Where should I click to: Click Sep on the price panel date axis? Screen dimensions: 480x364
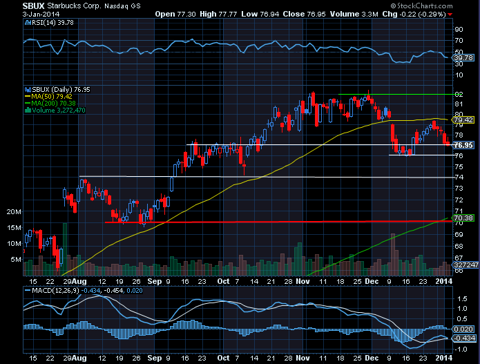154,281
